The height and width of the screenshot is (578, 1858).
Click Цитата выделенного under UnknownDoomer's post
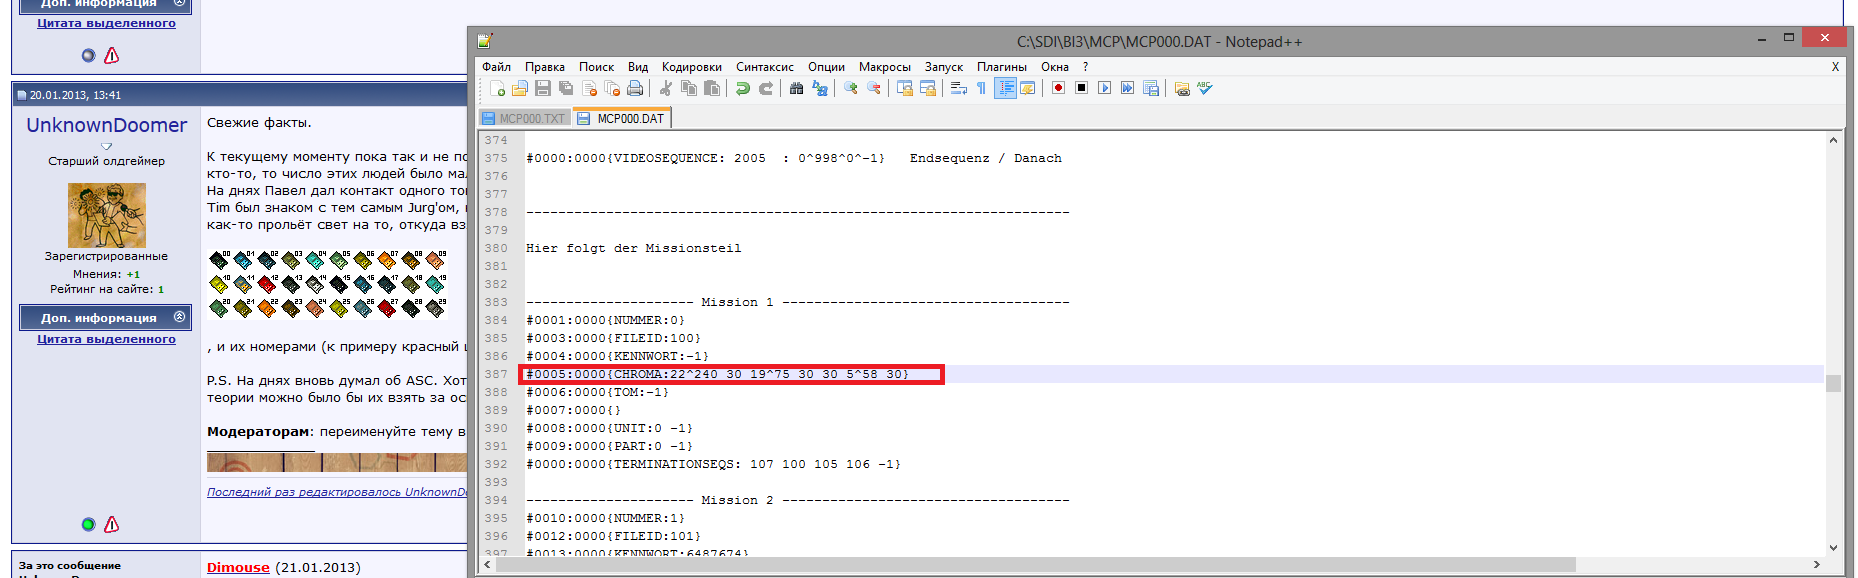coord(106,339)
